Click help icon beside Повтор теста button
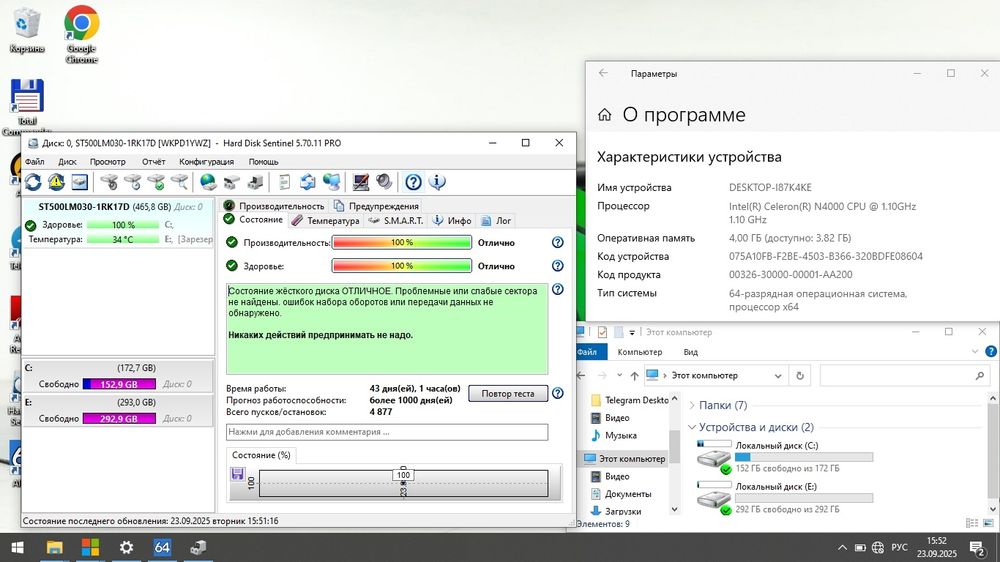This screenshot has width=1000, height=562. 557,394
